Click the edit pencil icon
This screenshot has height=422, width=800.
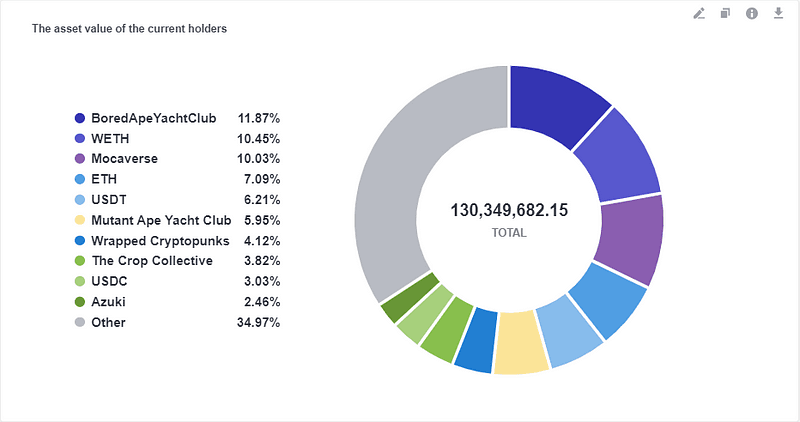[699, 13]
